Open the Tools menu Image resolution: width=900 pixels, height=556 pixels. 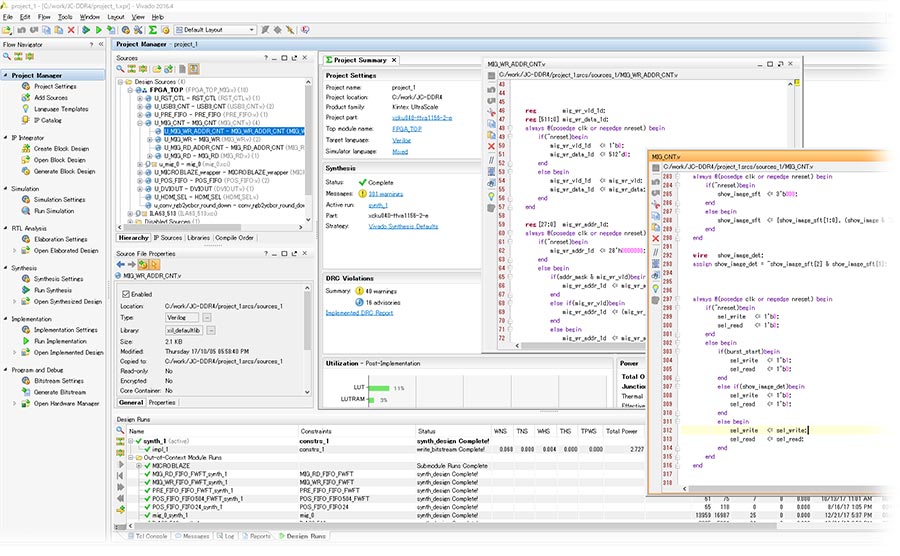65,17
